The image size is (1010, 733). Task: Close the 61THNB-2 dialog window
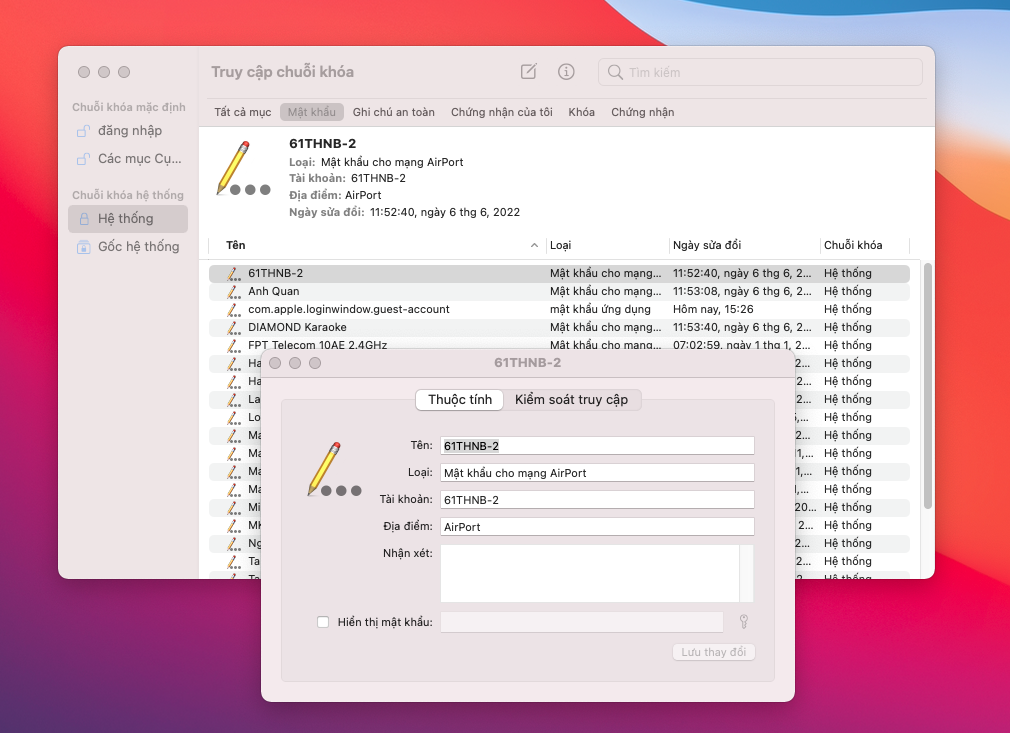275,363
